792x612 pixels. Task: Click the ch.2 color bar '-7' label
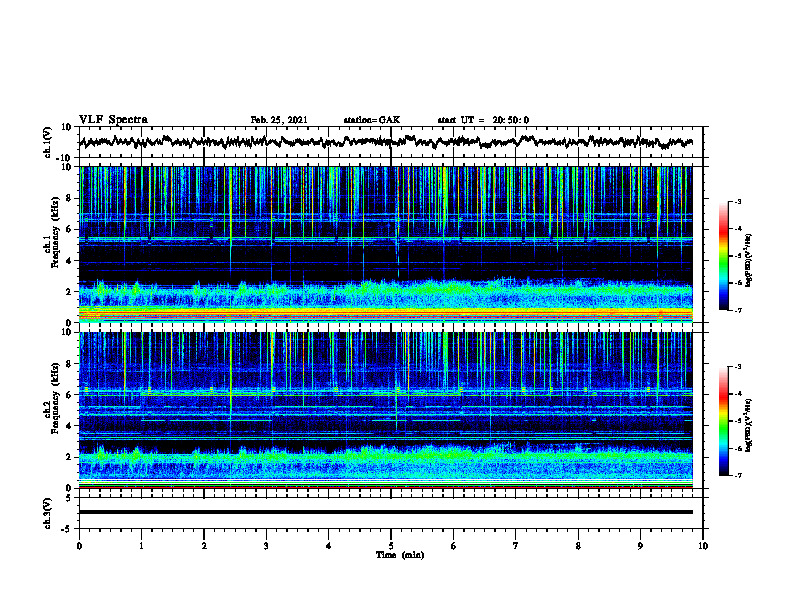pos(737,475)
